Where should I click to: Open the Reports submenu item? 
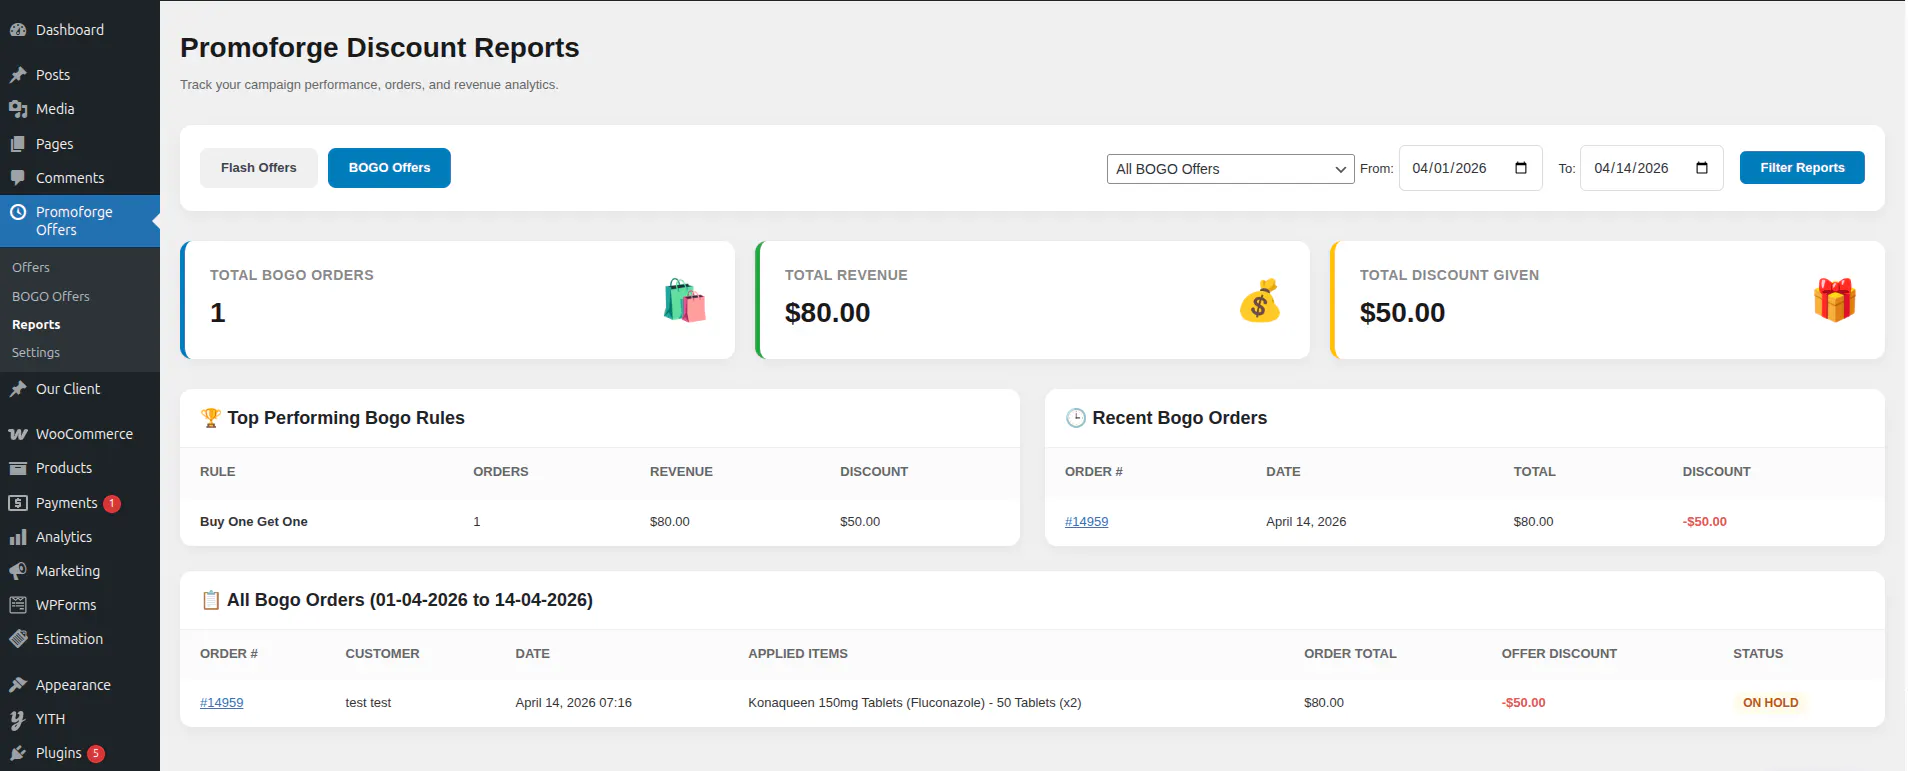36,325
